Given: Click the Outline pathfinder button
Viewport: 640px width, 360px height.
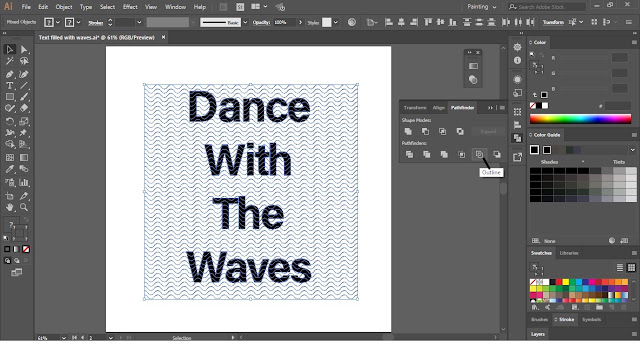Looking at the screenshot, I should 479,154.
